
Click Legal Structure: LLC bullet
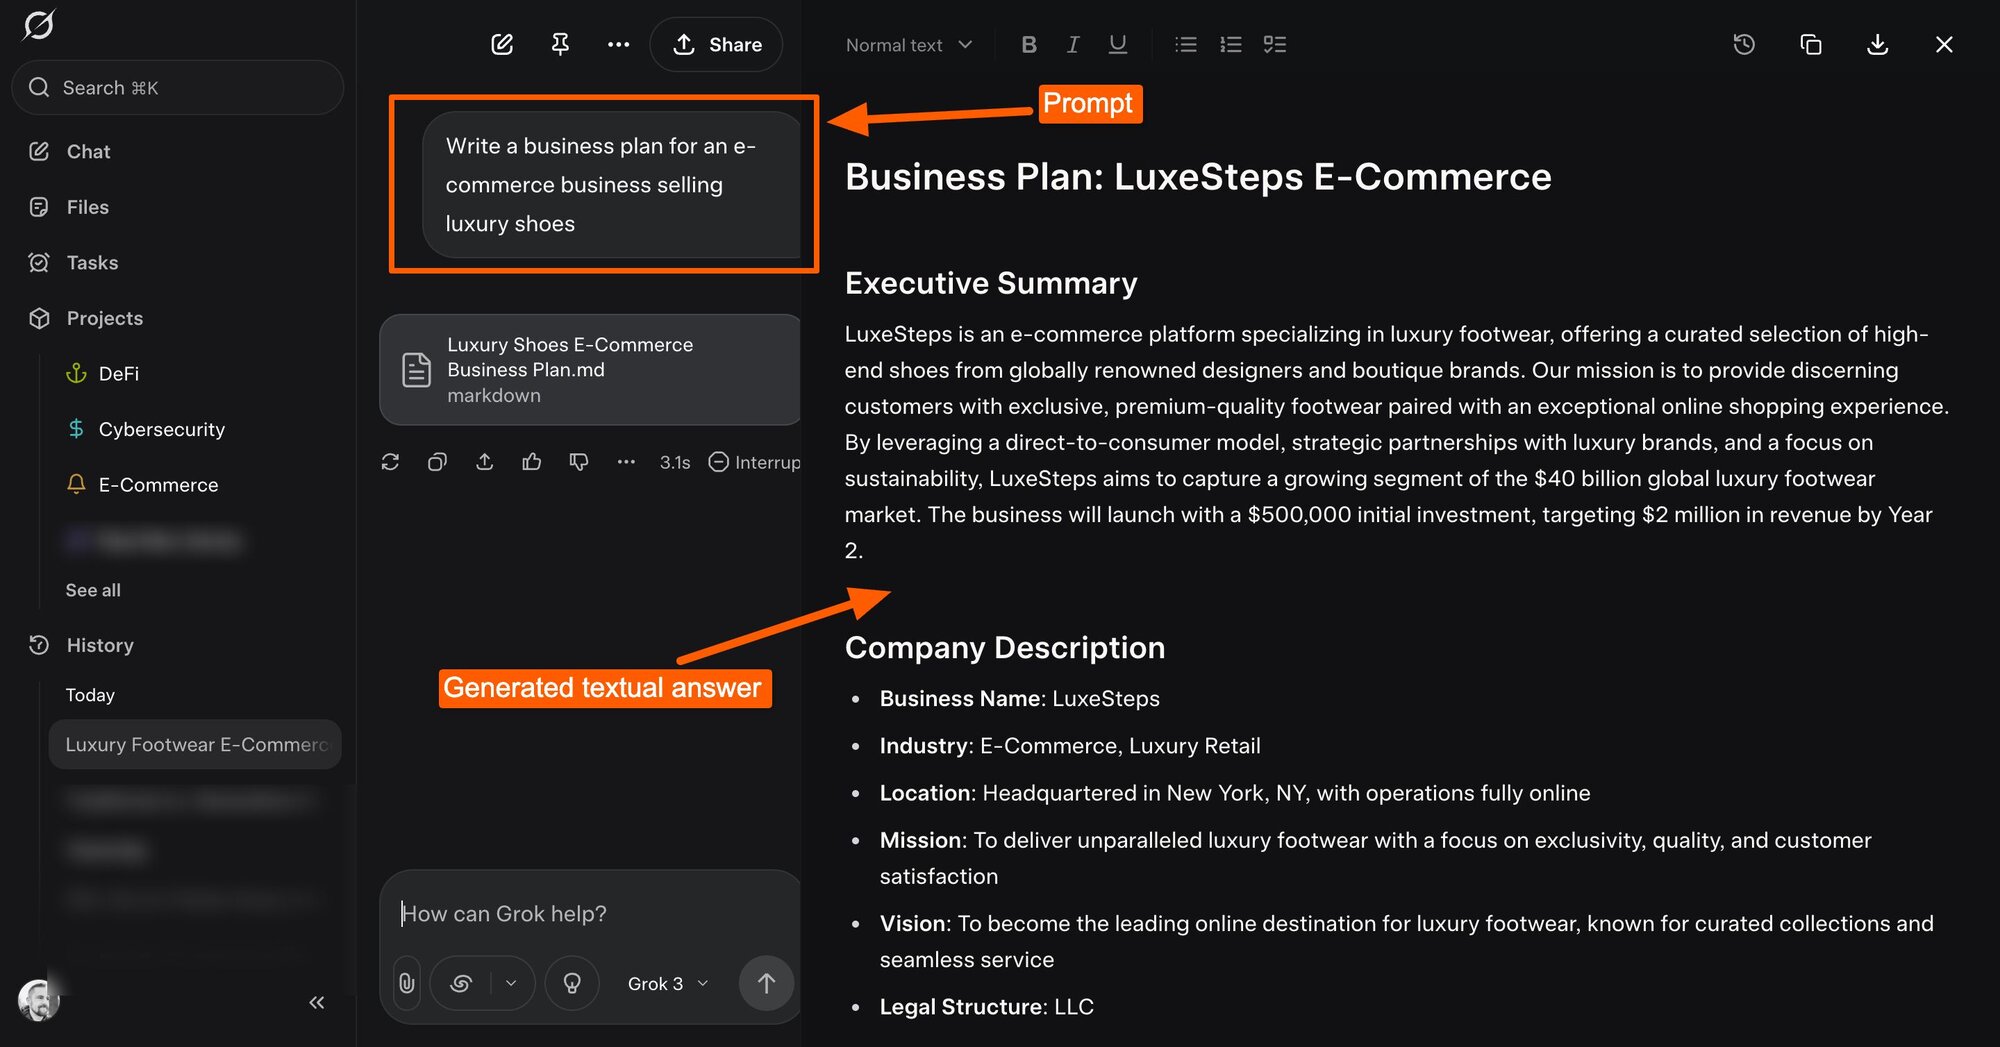987,1007
